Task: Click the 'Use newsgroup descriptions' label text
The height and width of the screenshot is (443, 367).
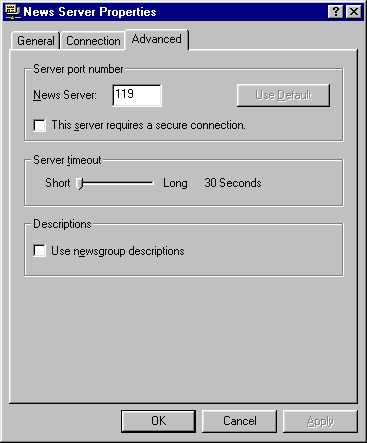Action: point(118,251)
